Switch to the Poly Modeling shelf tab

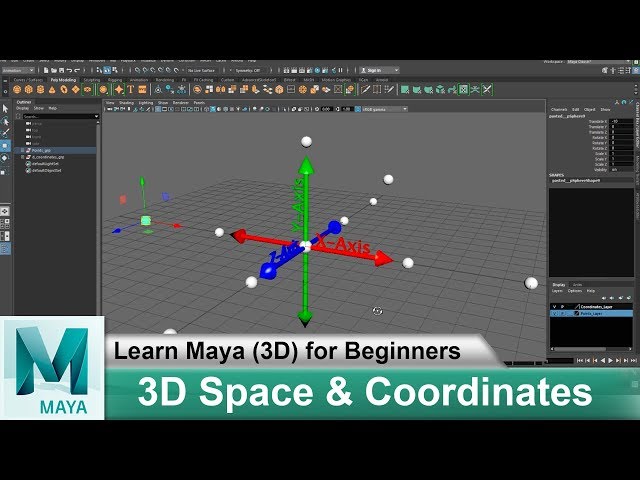(63, 80)
